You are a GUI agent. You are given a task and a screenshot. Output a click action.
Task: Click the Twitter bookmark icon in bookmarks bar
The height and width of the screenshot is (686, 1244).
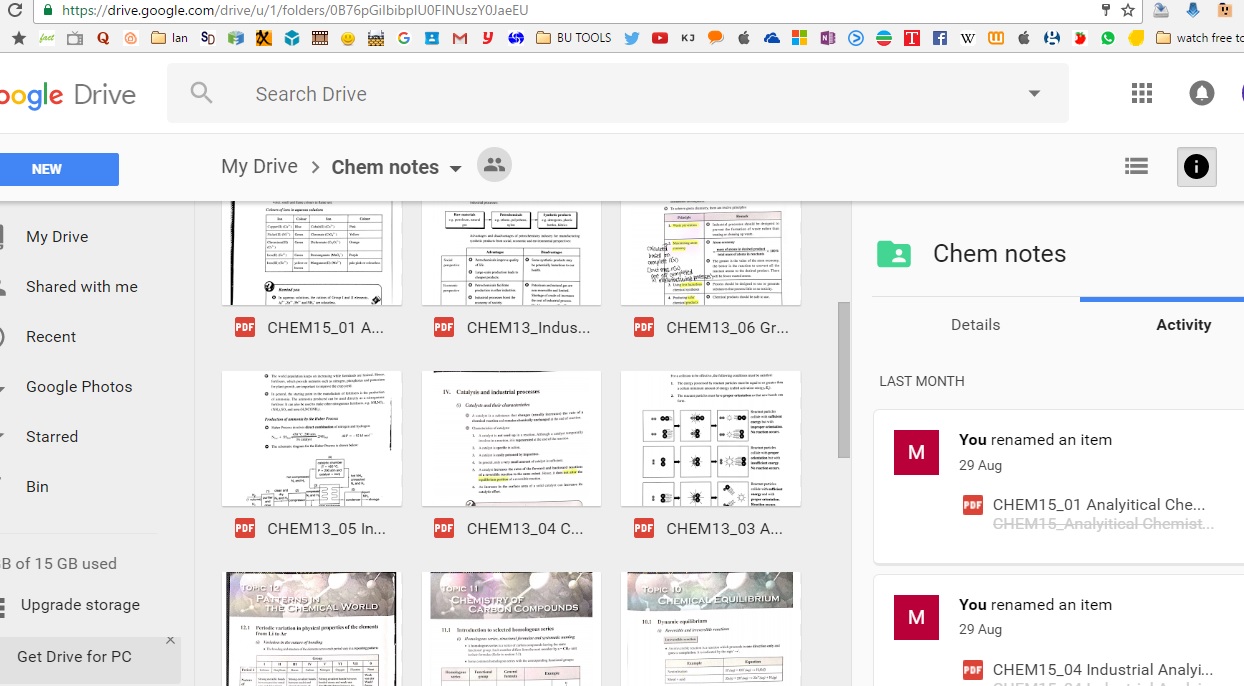(x=631, y=38)
